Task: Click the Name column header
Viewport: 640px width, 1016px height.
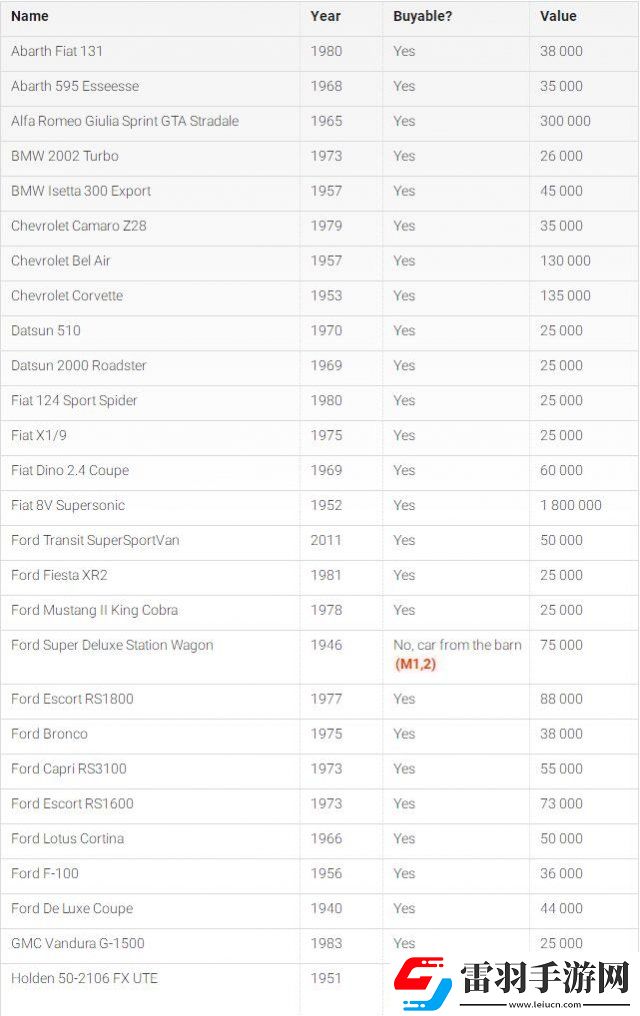Action: (30, 16)
